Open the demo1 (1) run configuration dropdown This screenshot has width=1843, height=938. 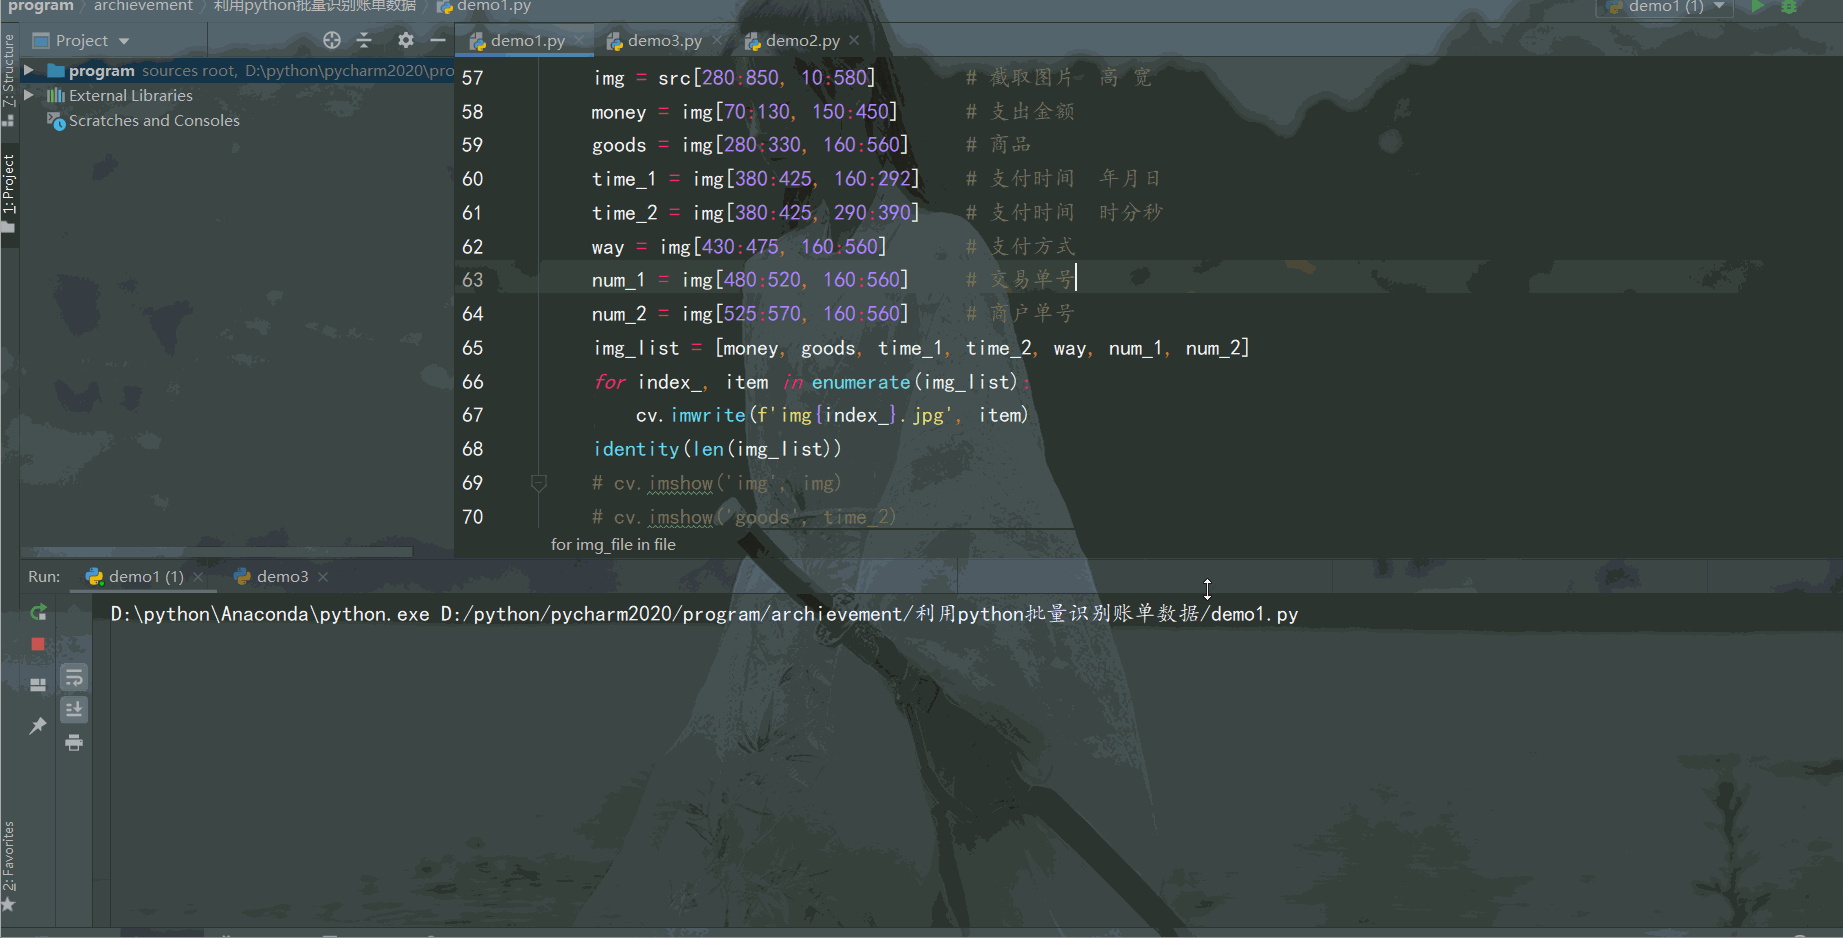click(x=1666, y=7)
